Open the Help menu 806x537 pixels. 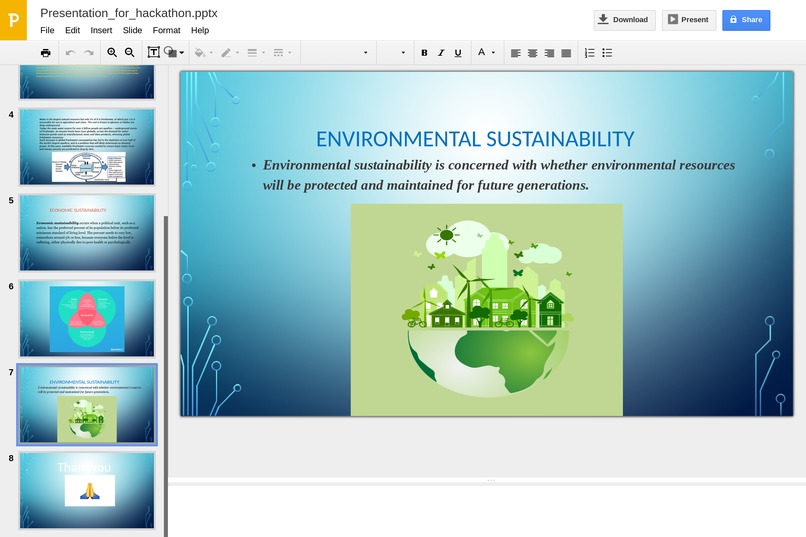pyautogui.click(x=200, y=30)
